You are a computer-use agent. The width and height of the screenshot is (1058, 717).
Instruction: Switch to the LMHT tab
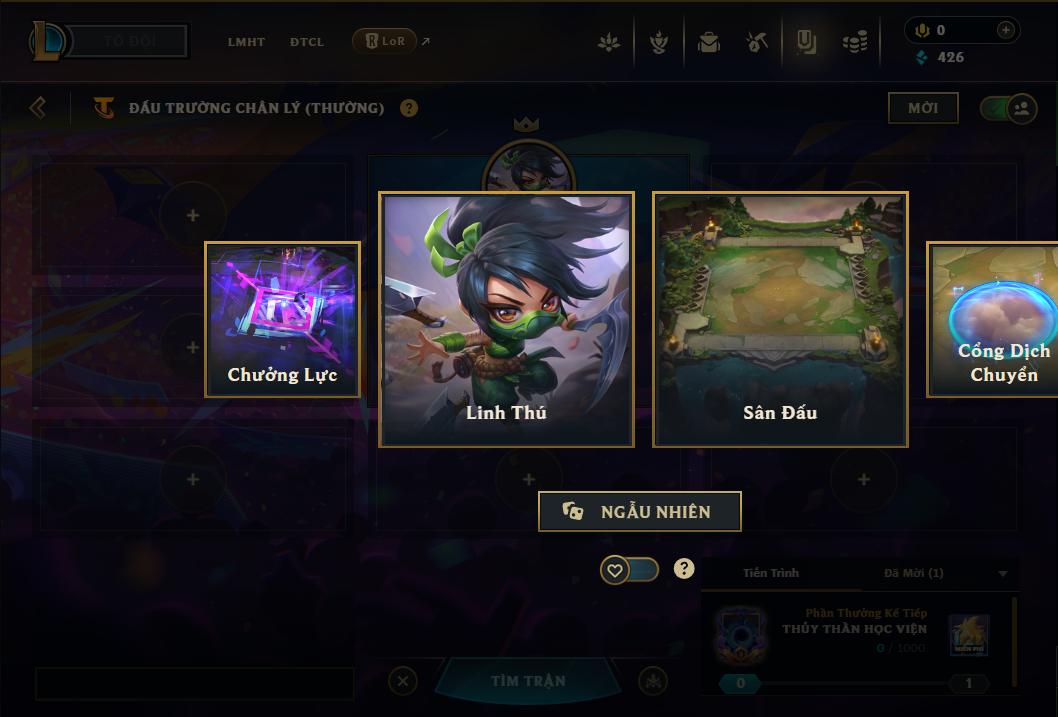tap(246, 42)
